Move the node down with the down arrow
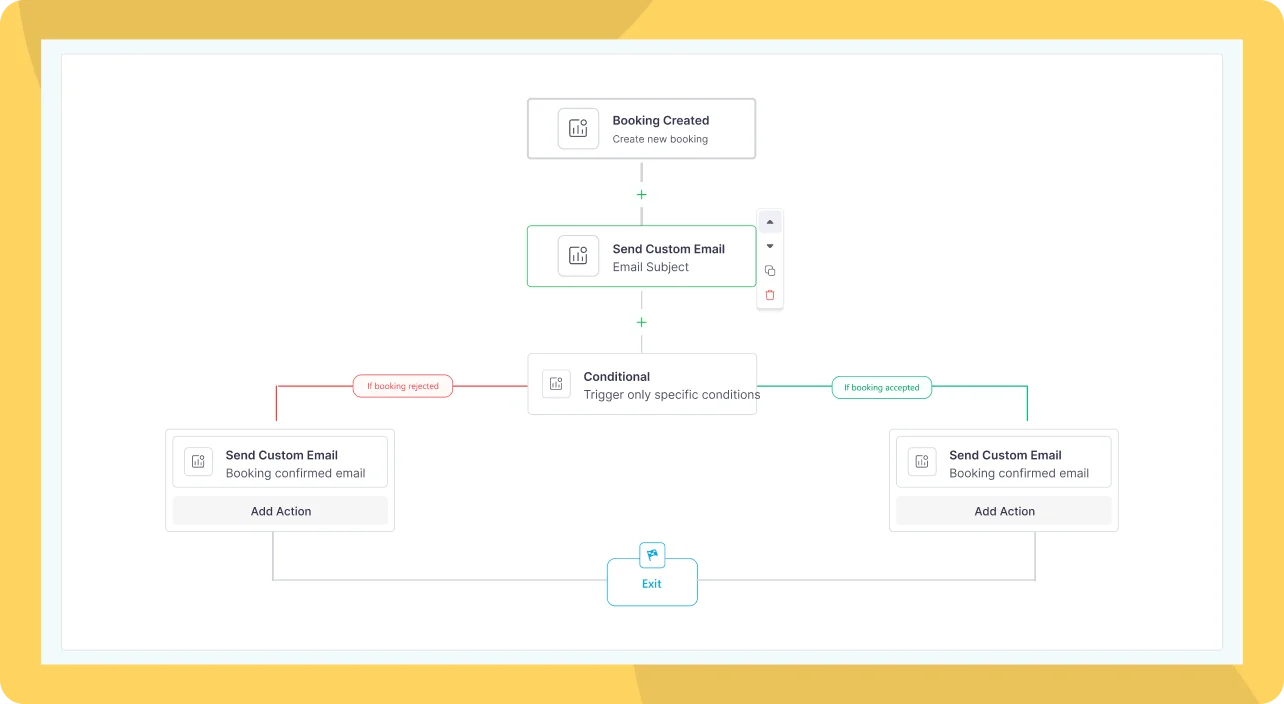 (x=770, y=246)
